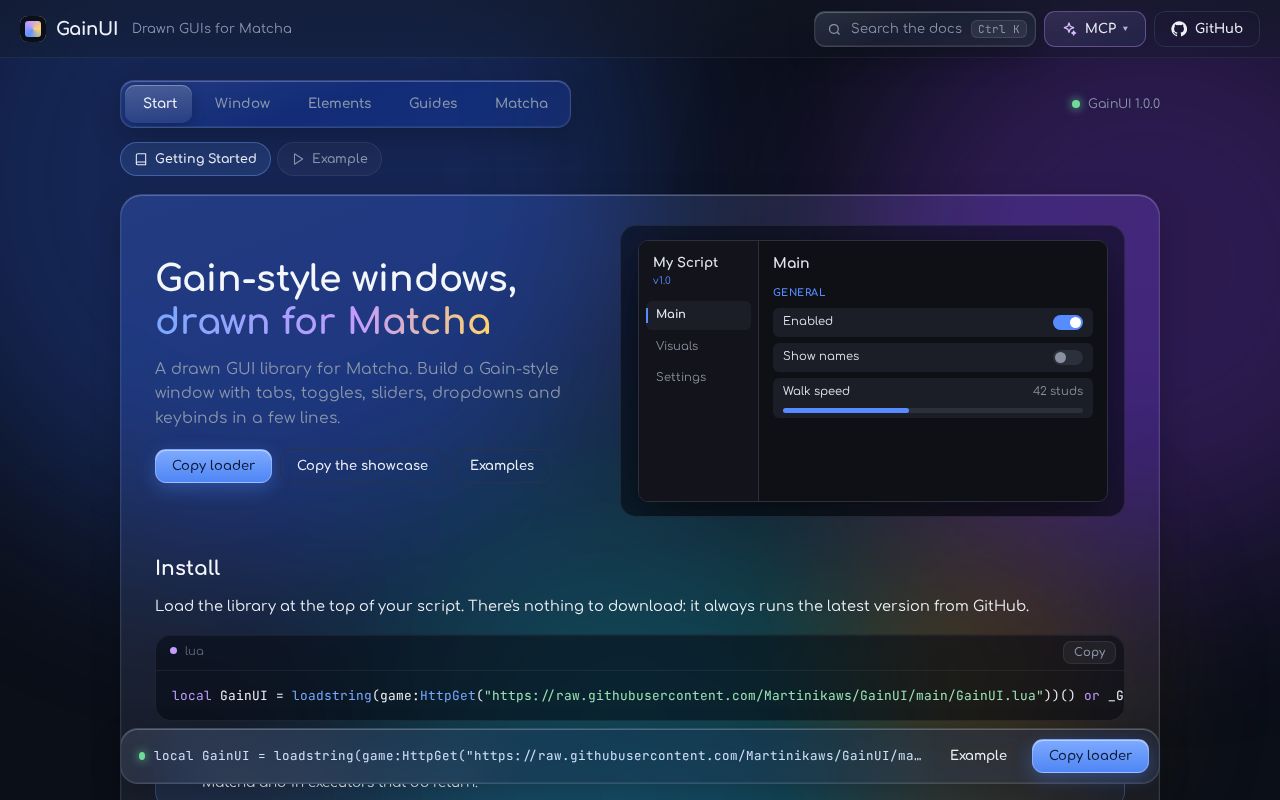1280x800 pixels.
Task: Click the Example play icon
Action: (298, 159)
